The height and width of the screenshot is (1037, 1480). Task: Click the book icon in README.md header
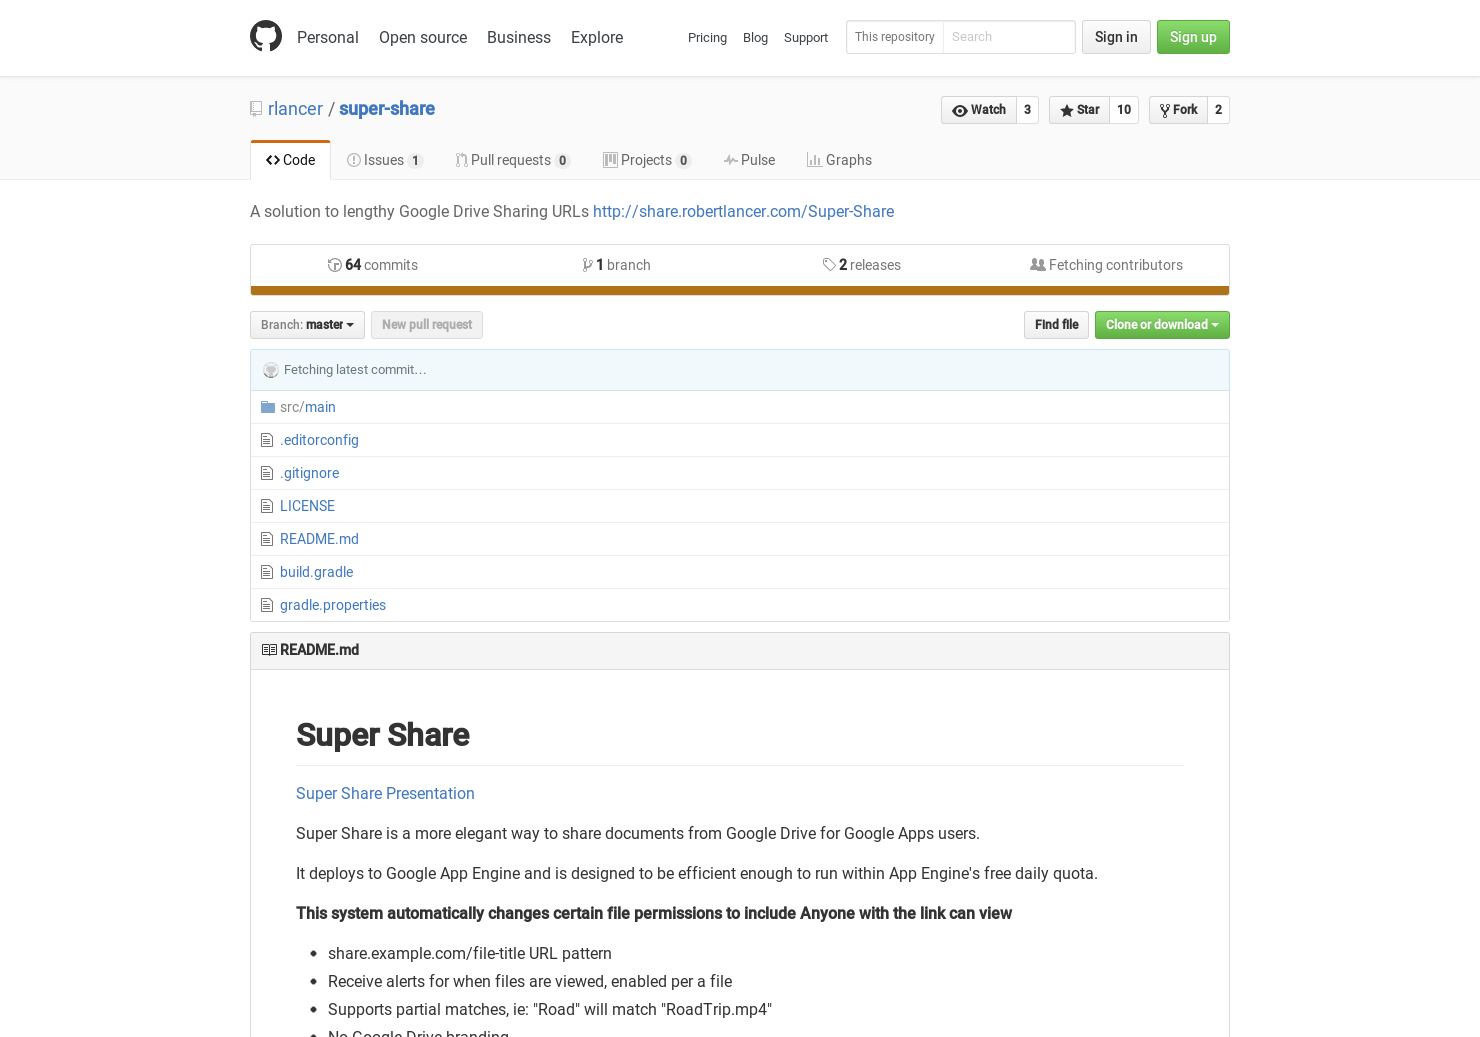click(x=269, y=650)
